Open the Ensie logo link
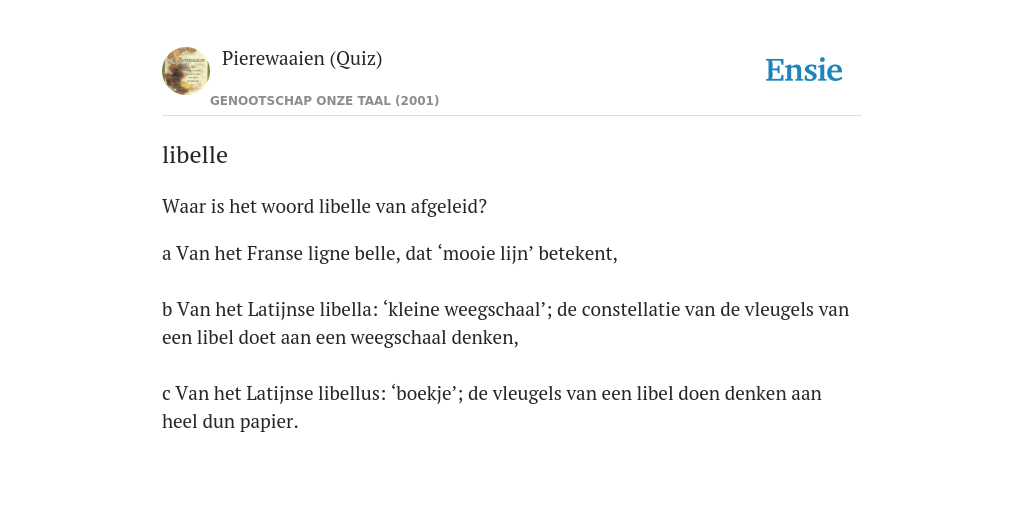 (804, 70)
